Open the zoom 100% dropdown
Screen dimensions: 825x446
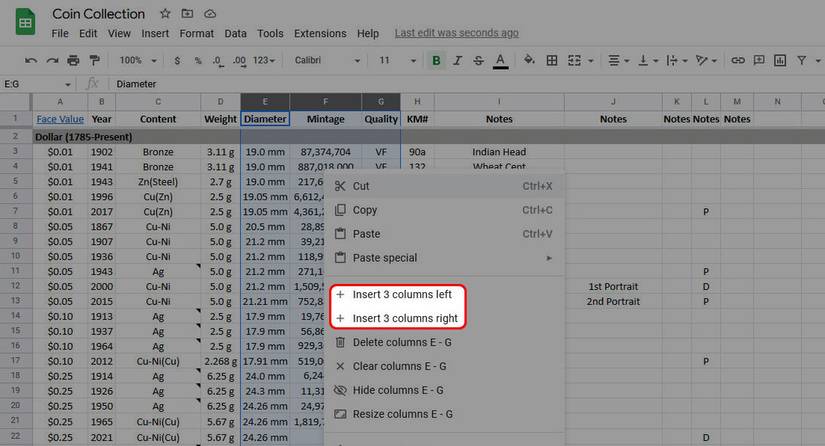137,61
